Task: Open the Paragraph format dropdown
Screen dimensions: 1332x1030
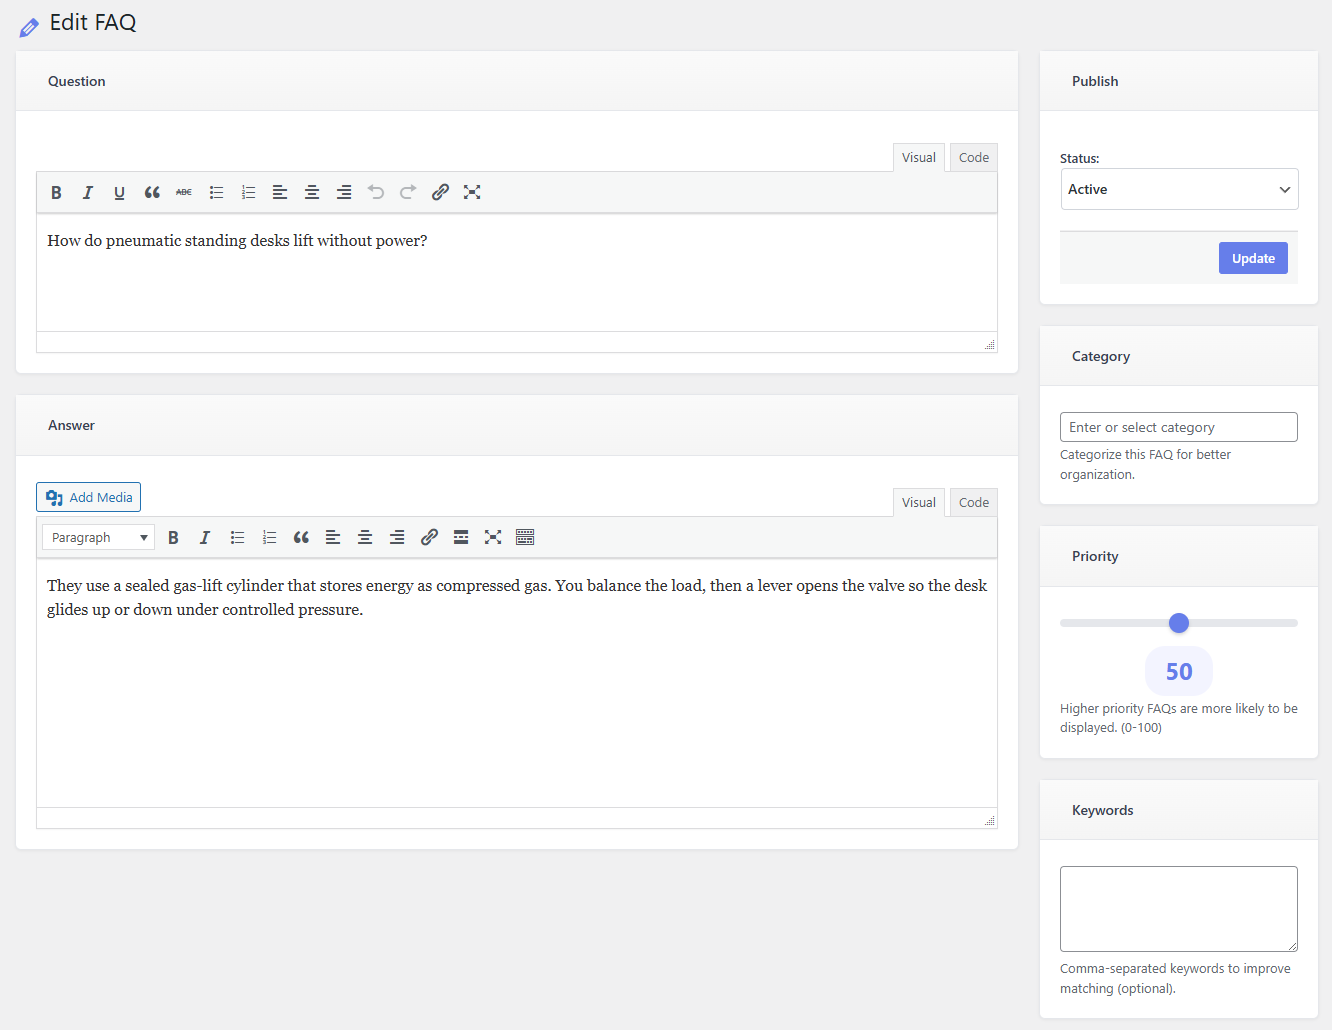Action: (x=98, y=537)
